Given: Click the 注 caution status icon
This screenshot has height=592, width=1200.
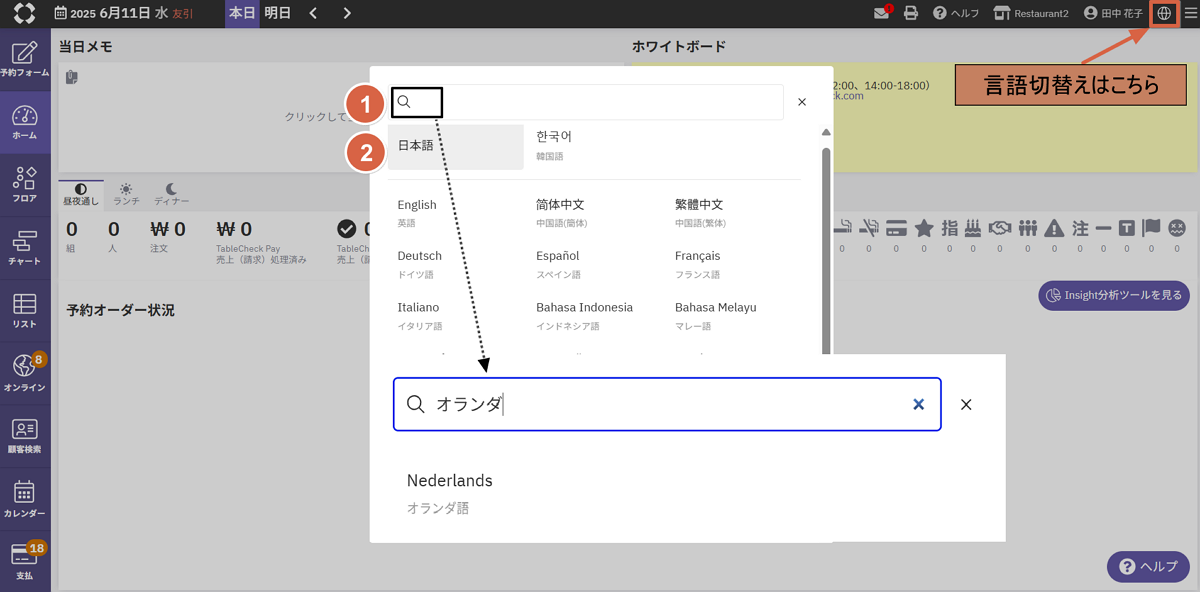Looking at the screenshot, I should click(1080, 227).
